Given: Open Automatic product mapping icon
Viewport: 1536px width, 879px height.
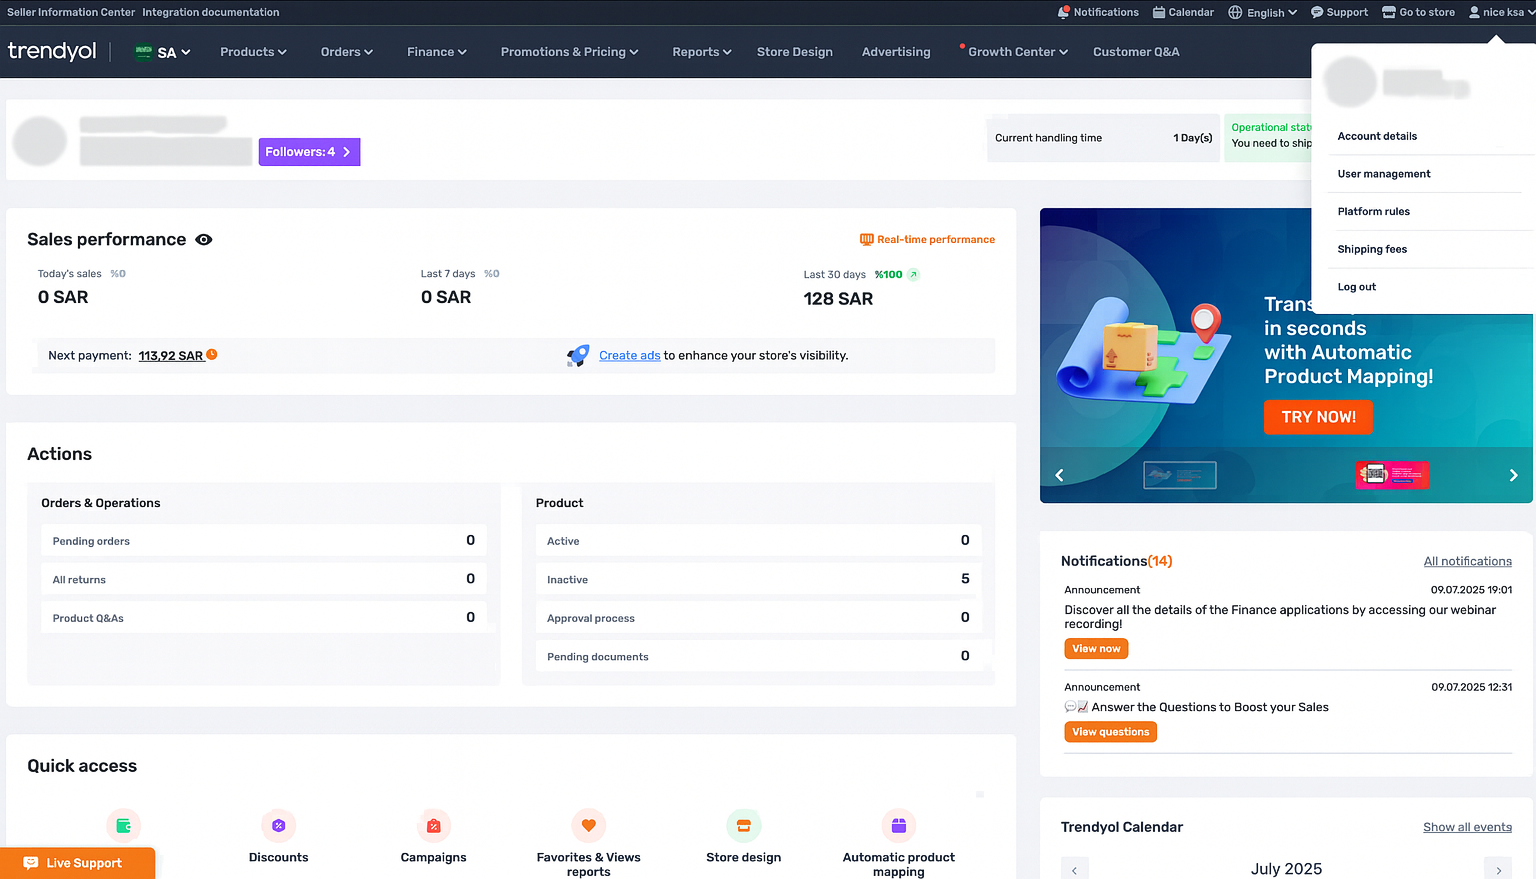Looking at the screenshot, I should 898,826.
